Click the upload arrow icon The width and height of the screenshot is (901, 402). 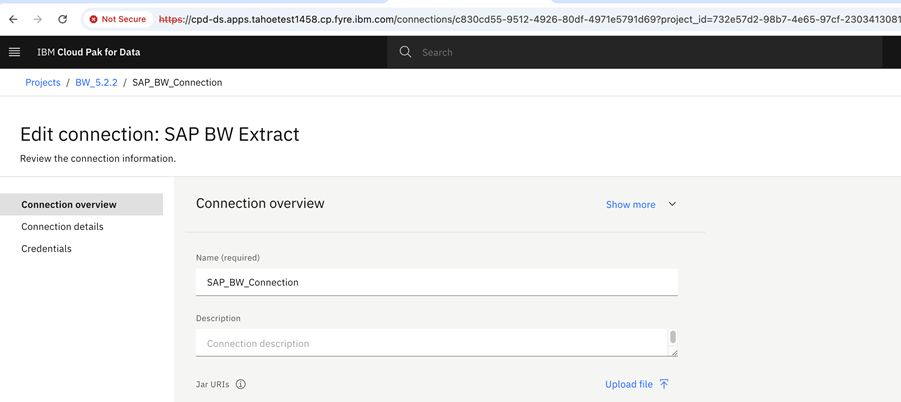tap(664, 384)
